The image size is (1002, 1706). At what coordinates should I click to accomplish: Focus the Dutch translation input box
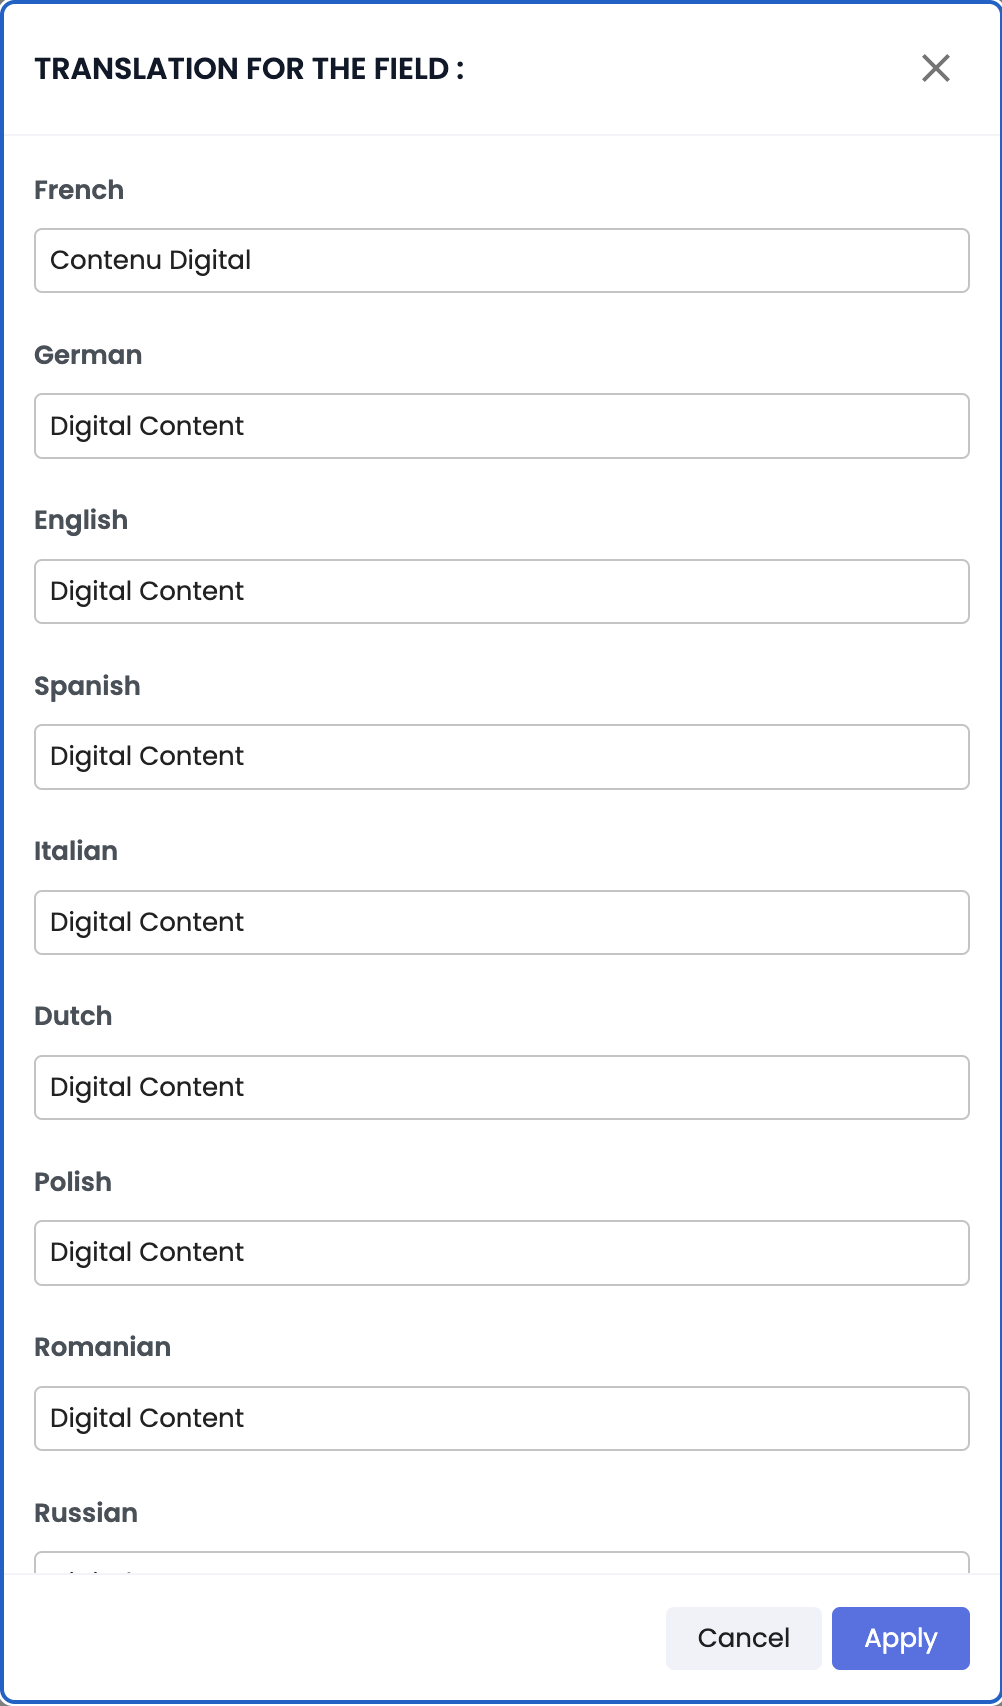pos(501,1087)
